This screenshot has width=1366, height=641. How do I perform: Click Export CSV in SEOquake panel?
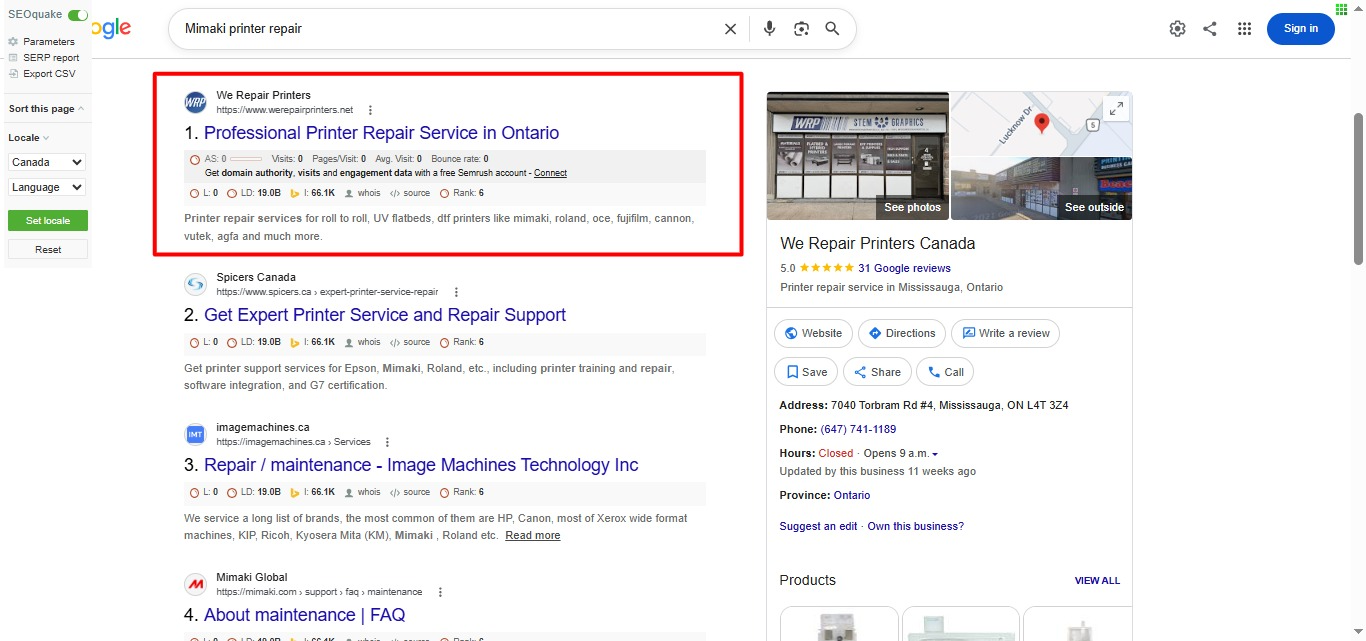pyautogui.click(x=49, y=74)
